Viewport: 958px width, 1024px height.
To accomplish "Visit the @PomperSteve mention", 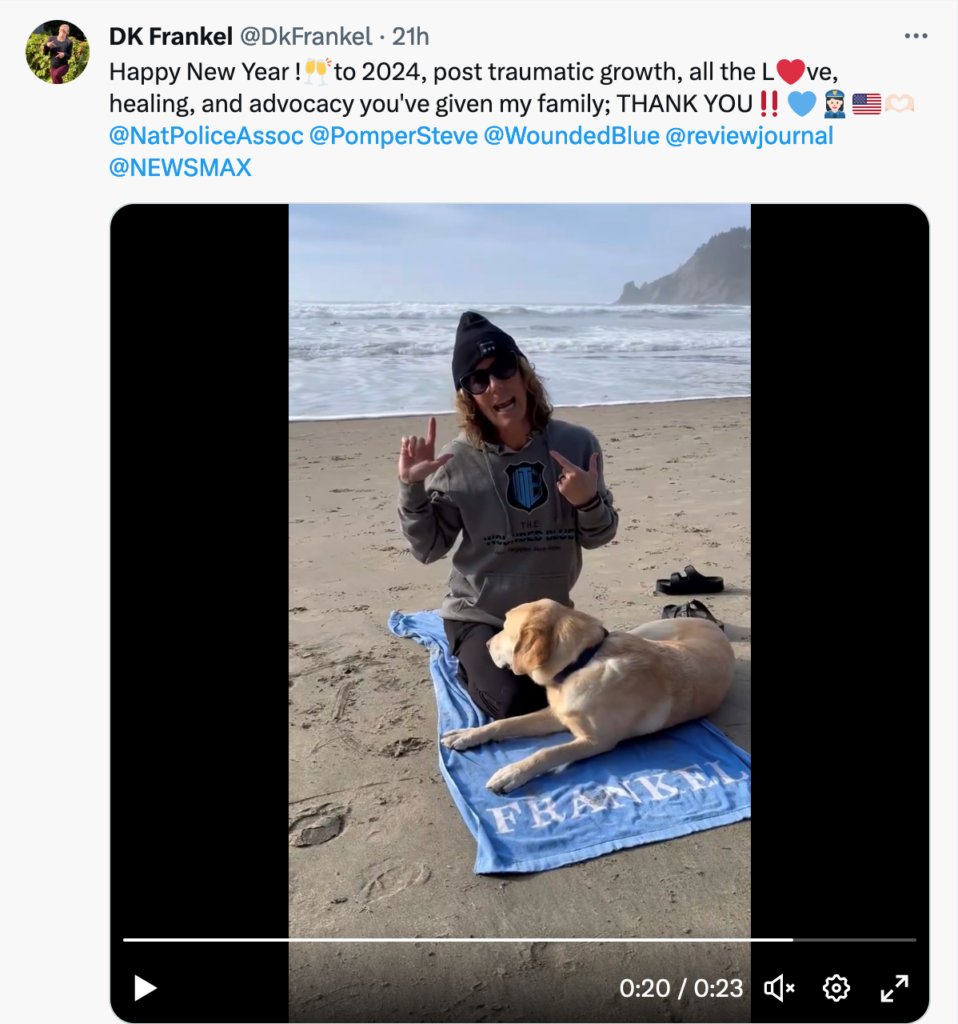I will [x=393, y=136].
